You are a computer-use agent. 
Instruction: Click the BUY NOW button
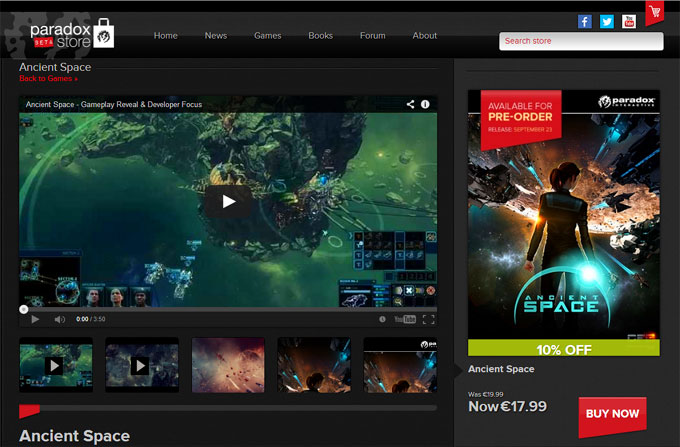(x=612, y=414)
